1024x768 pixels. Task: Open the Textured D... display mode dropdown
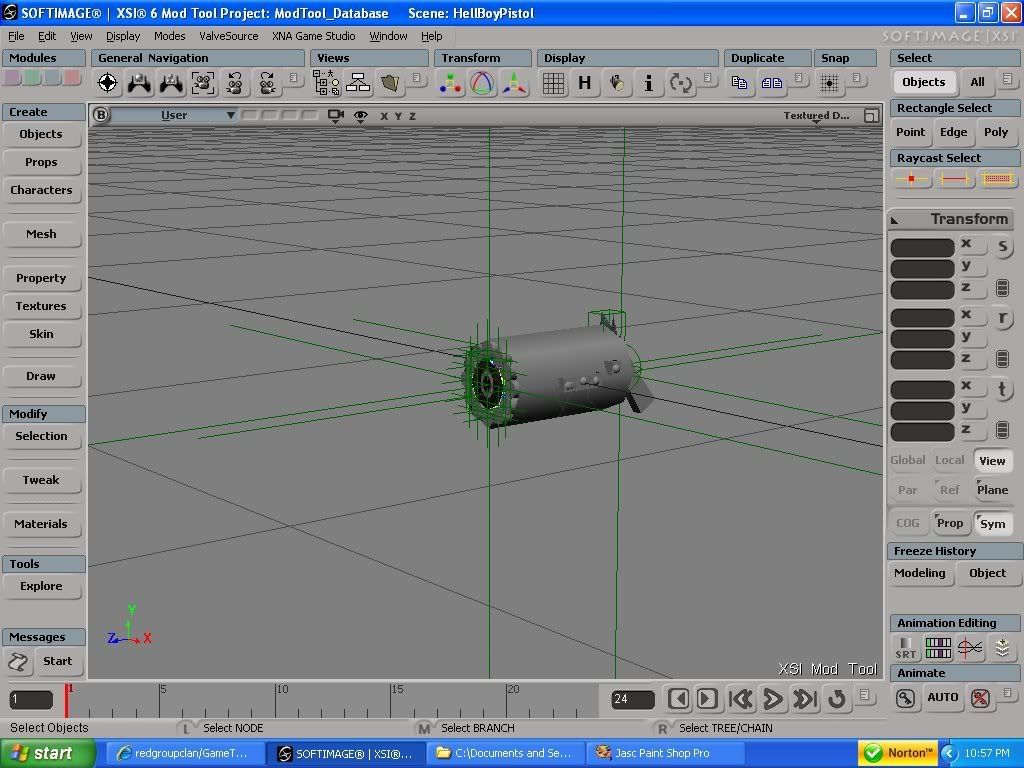click(x=816, y=116)
